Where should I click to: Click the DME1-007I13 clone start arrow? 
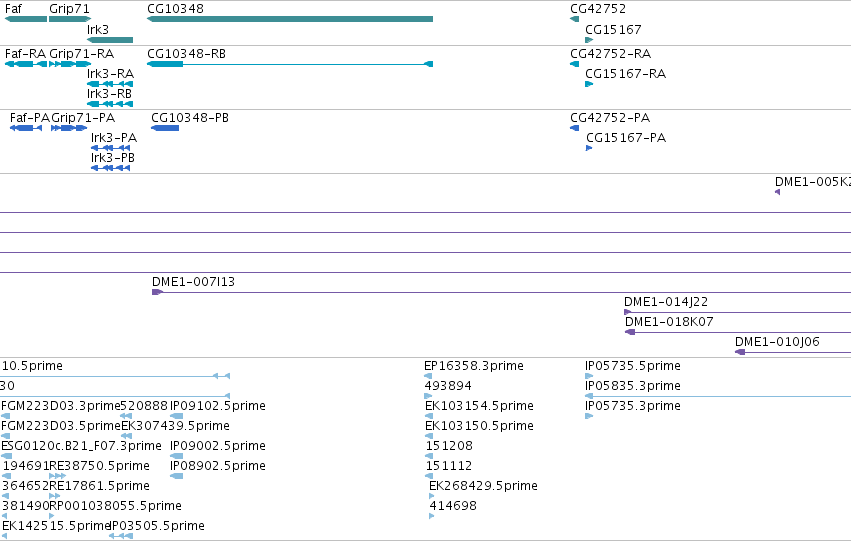tap(157, 292)
